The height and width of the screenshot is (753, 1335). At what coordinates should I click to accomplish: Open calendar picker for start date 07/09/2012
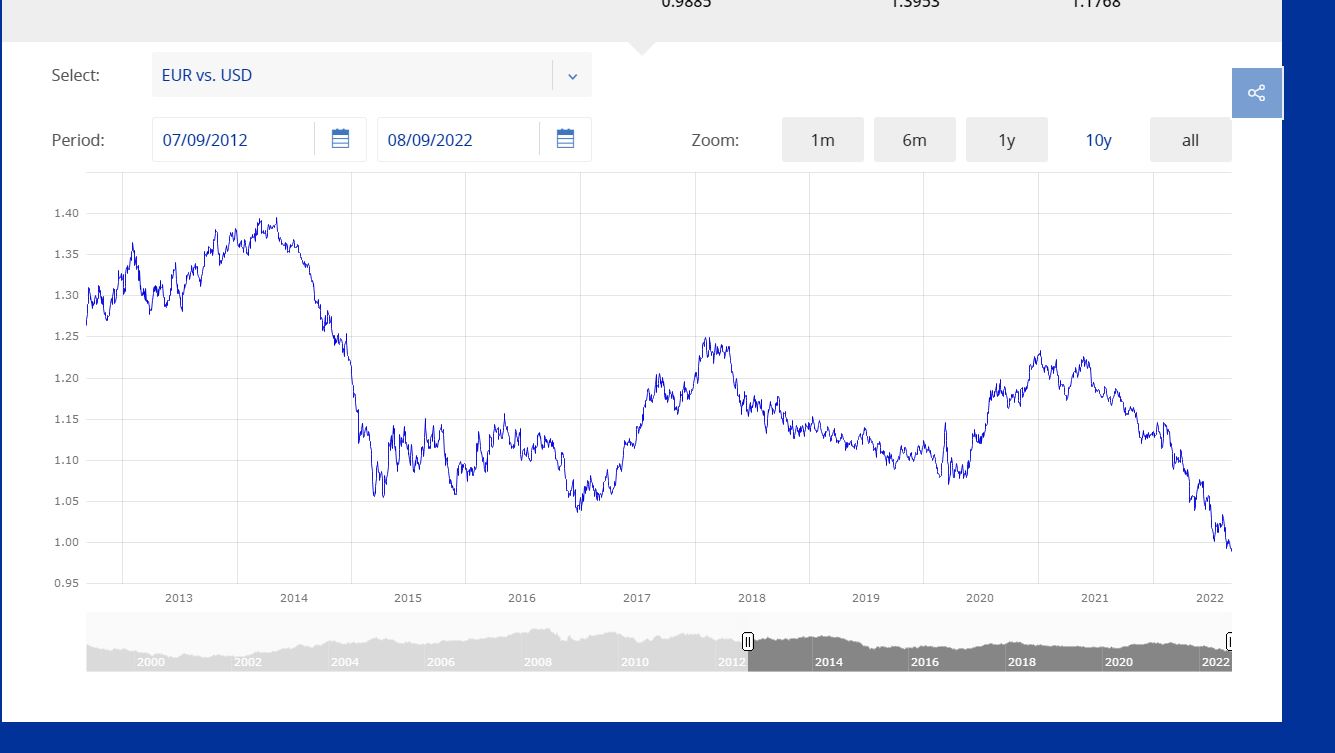click(340, 139)
